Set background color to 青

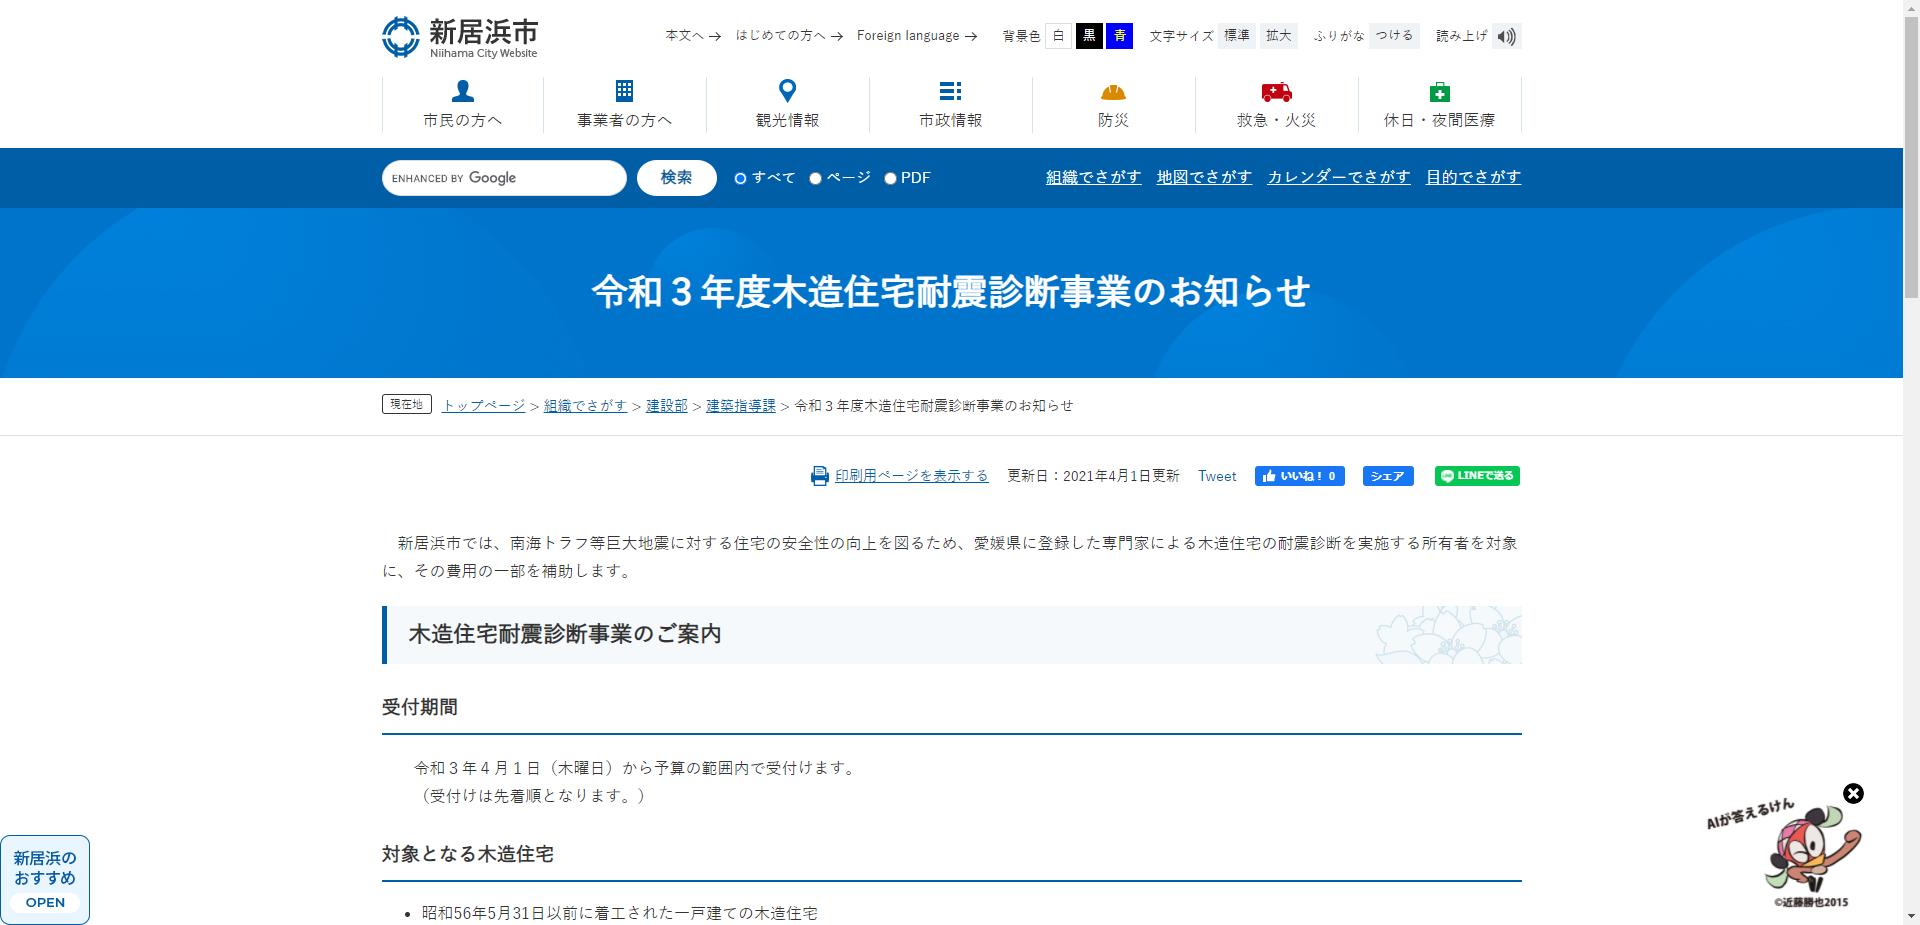(x=1120, y=35)
